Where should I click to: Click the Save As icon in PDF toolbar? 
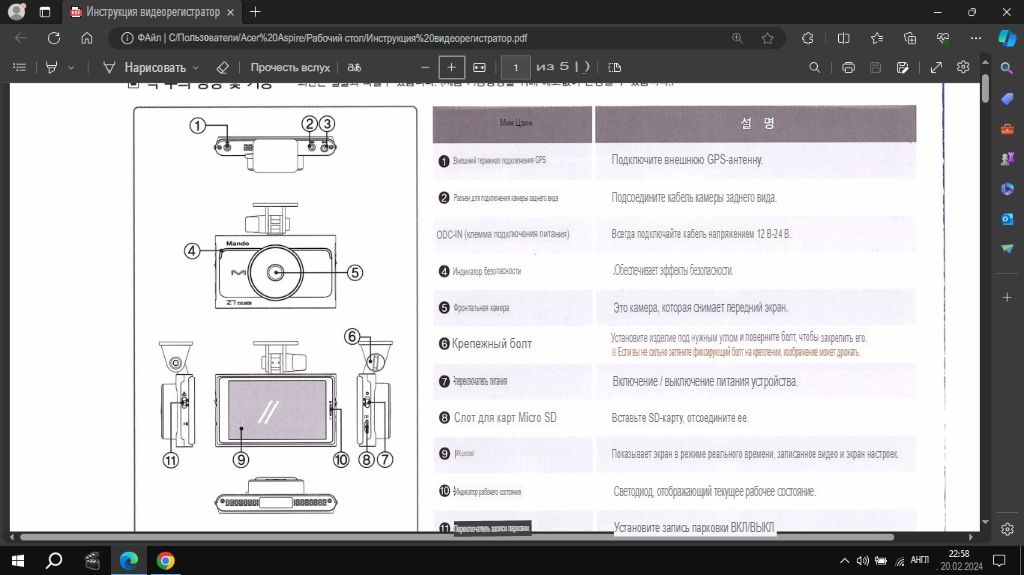click(x=903, y=67)
